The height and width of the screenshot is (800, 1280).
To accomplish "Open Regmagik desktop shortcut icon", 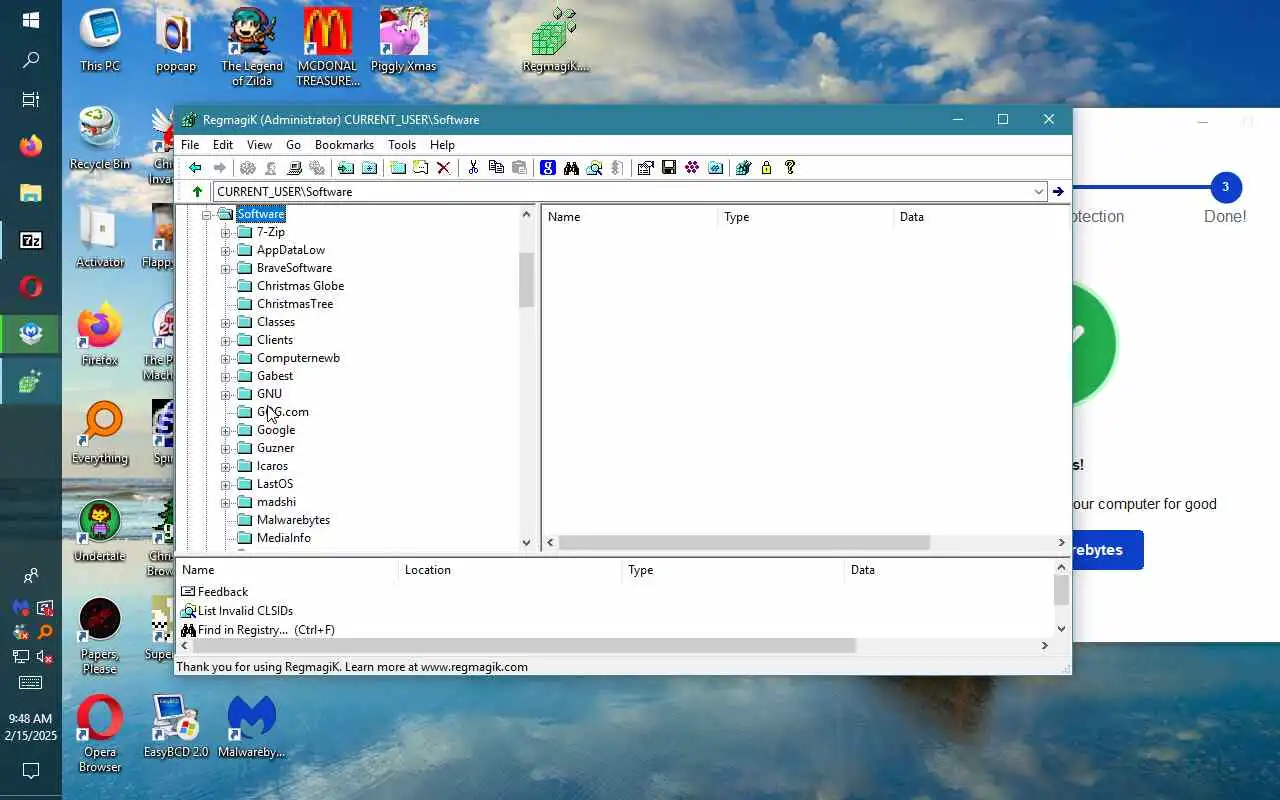I will click(x=555, y=40).
